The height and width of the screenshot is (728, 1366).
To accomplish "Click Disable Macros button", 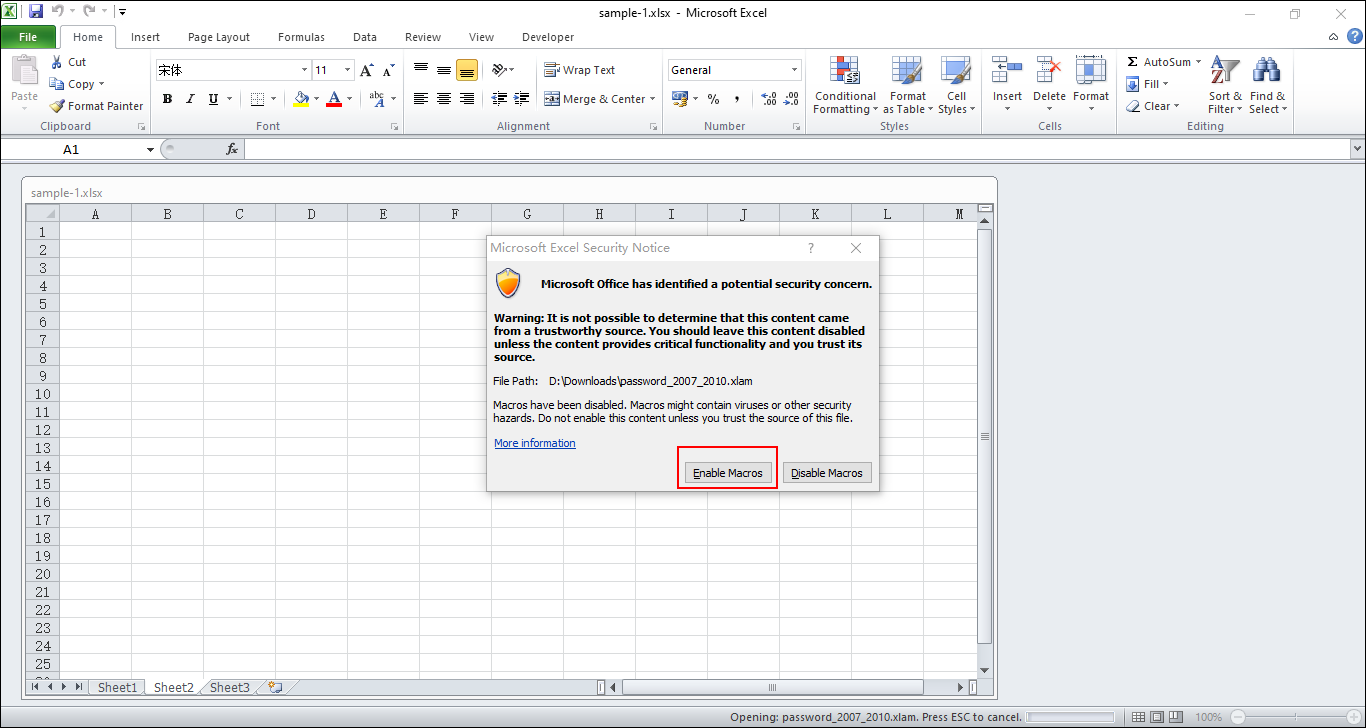I will click(827, 473).
